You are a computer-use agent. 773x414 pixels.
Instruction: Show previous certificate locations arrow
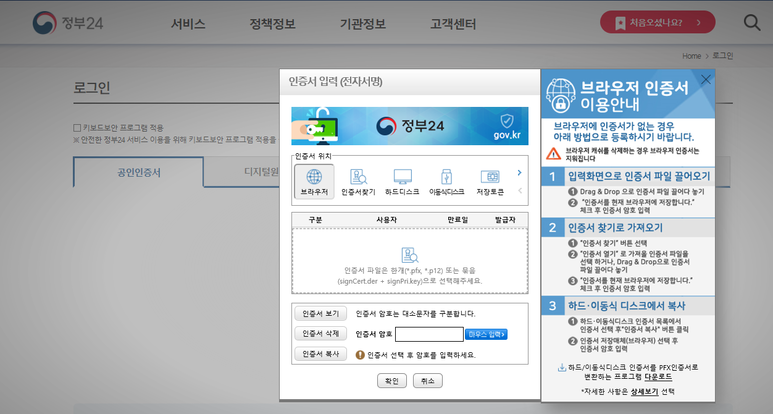(519, 191)
